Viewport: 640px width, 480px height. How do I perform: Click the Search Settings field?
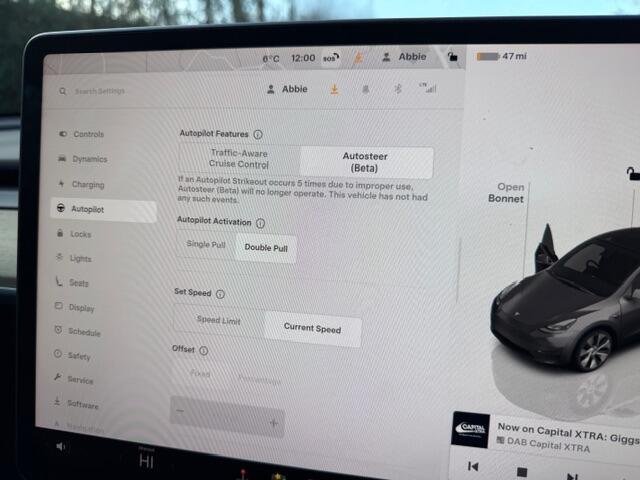tap(110, 91)
